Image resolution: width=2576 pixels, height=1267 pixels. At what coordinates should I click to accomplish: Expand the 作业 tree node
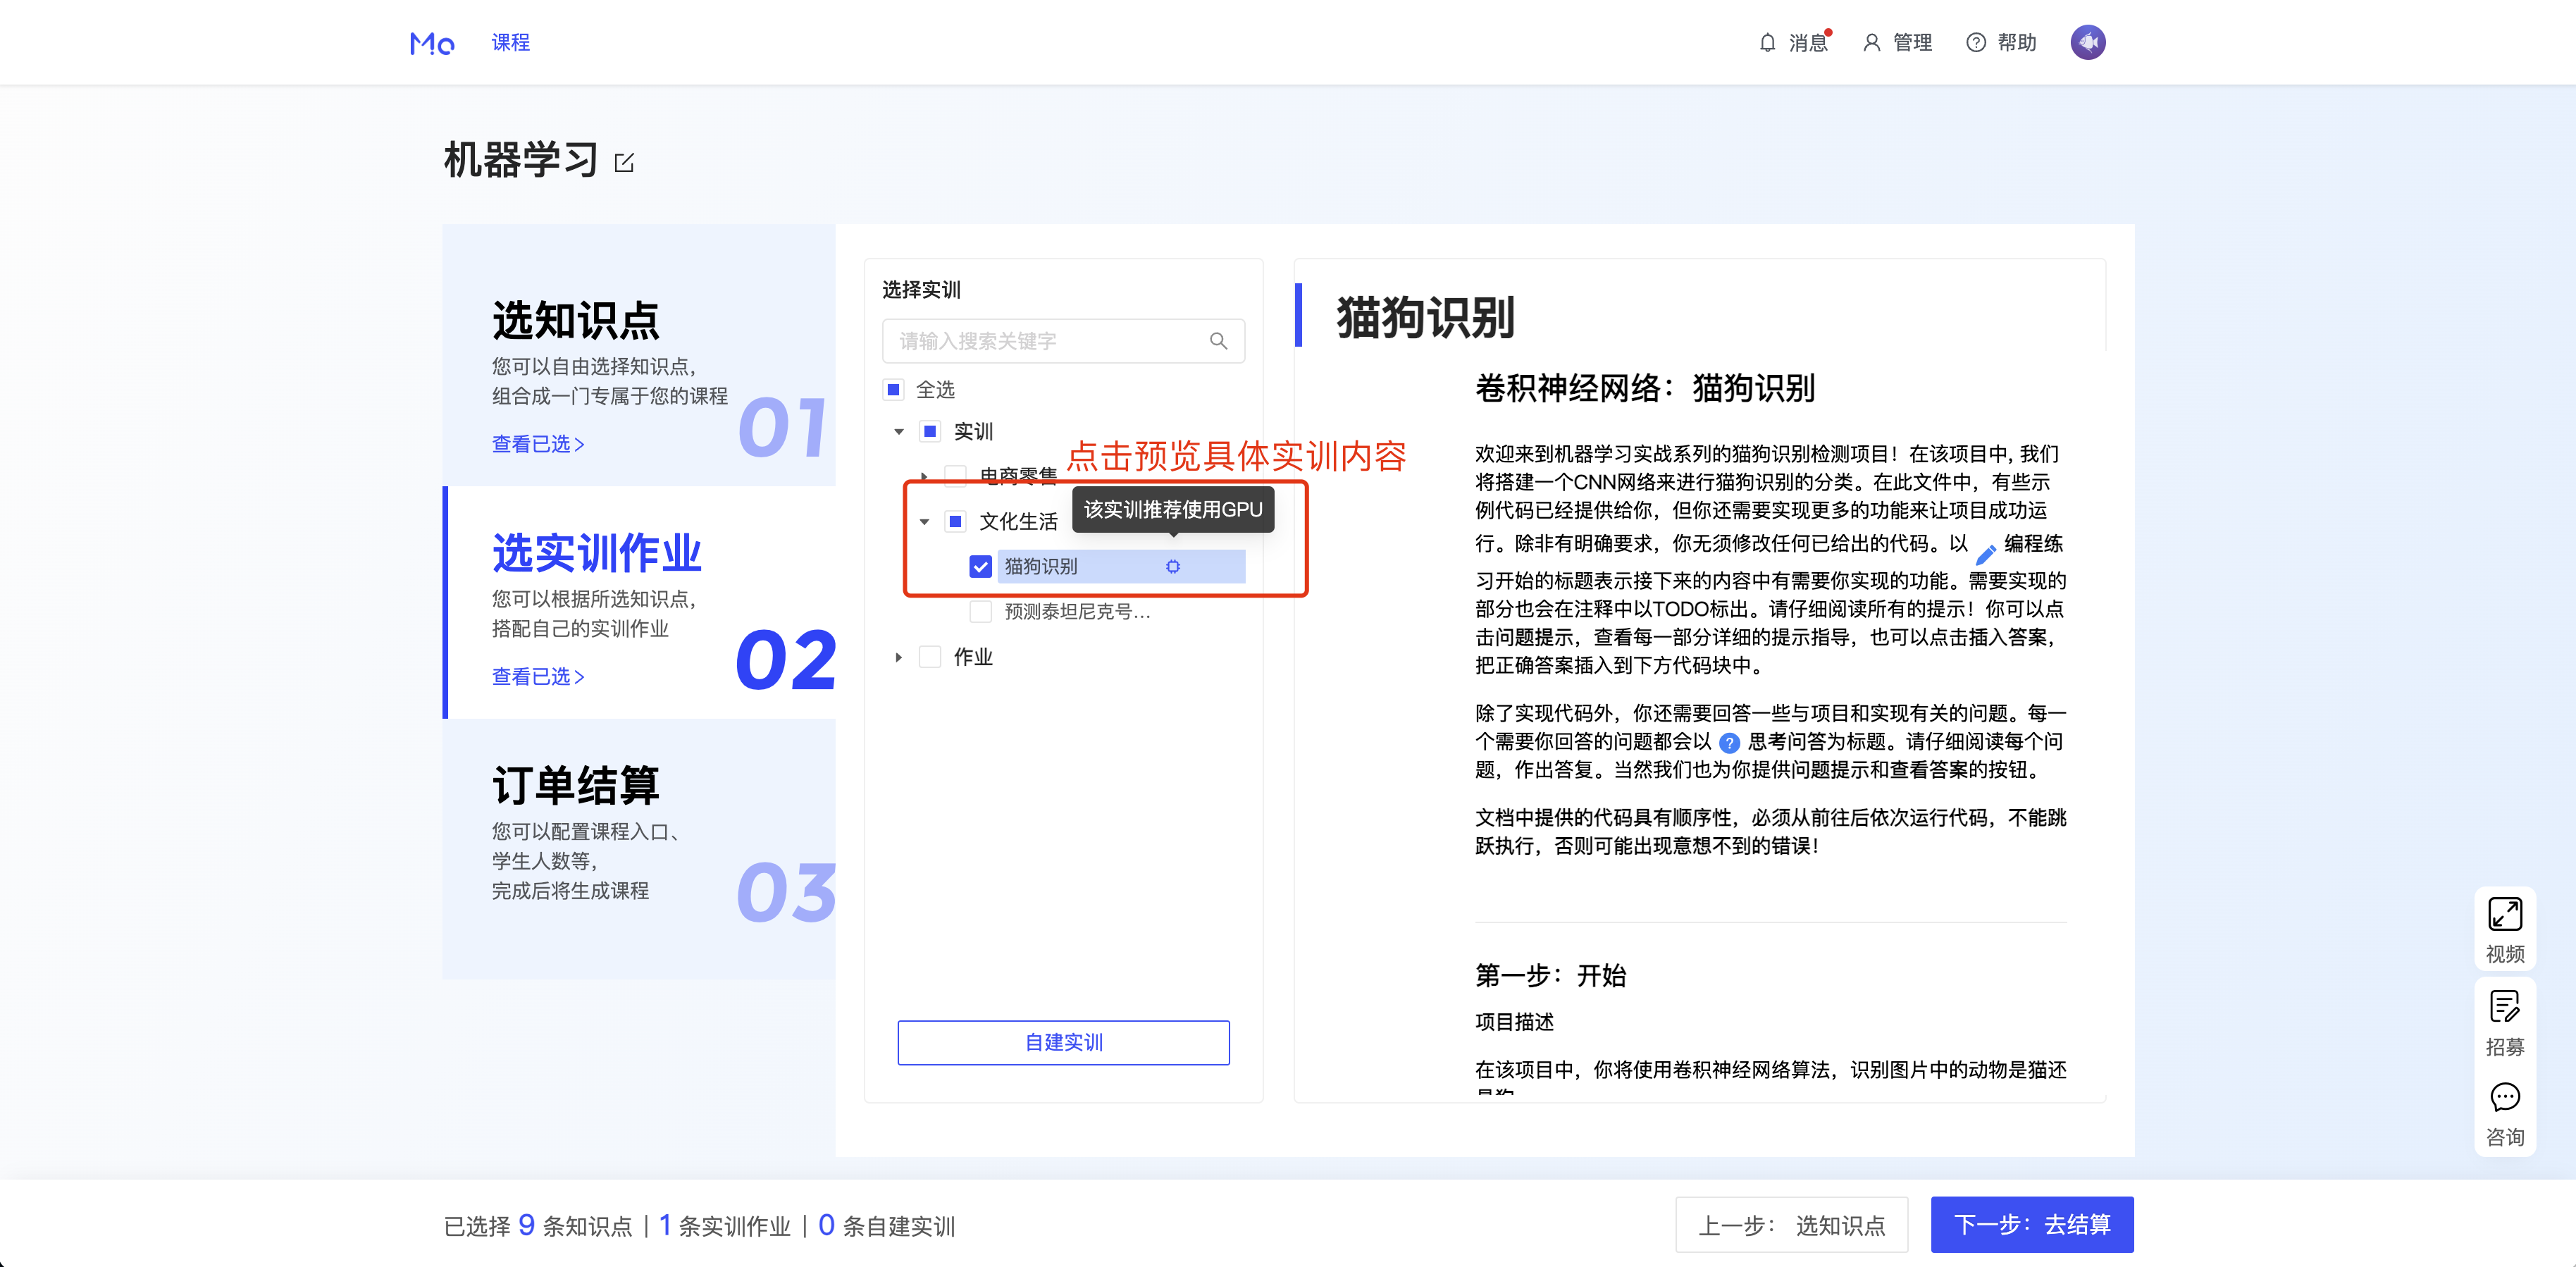click(899, 657)
